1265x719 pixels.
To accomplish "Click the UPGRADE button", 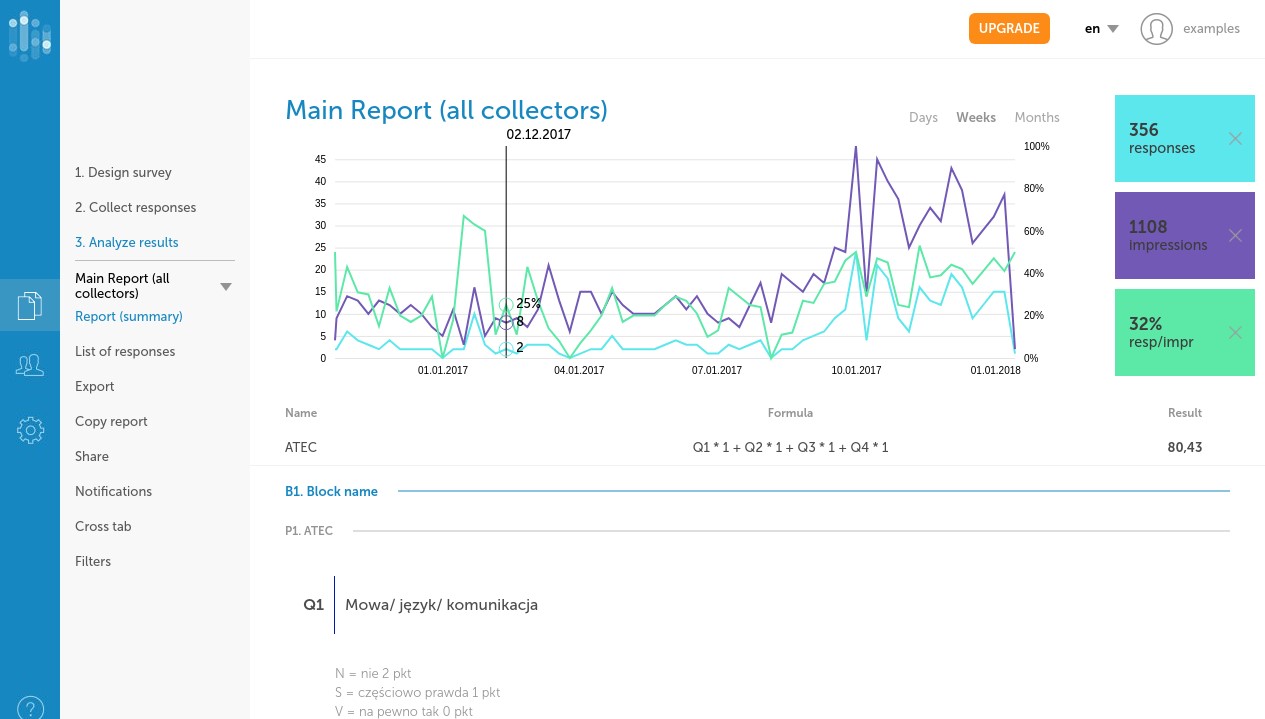I will coord(1009,29).
